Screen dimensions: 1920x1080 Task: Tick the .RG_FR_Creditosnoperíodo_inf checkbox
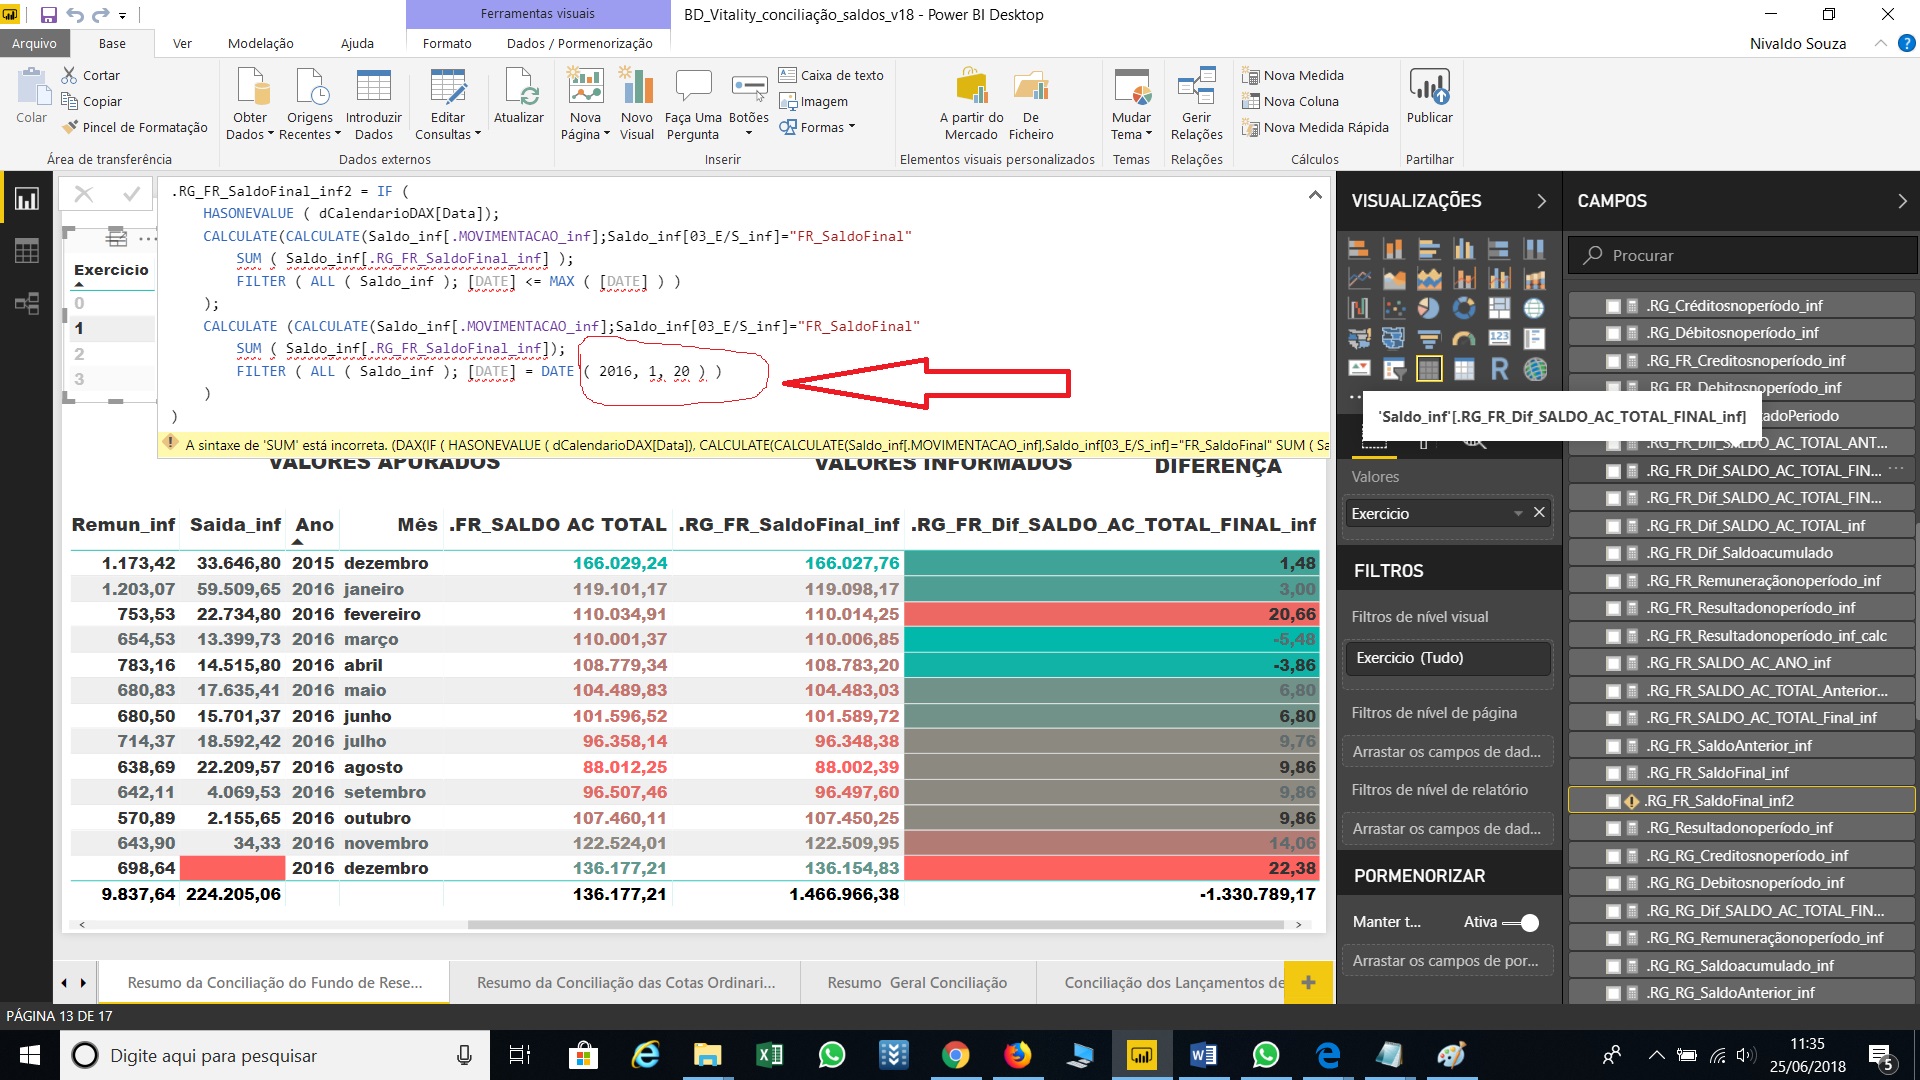pyautogui.click(x=1613, y=361)
